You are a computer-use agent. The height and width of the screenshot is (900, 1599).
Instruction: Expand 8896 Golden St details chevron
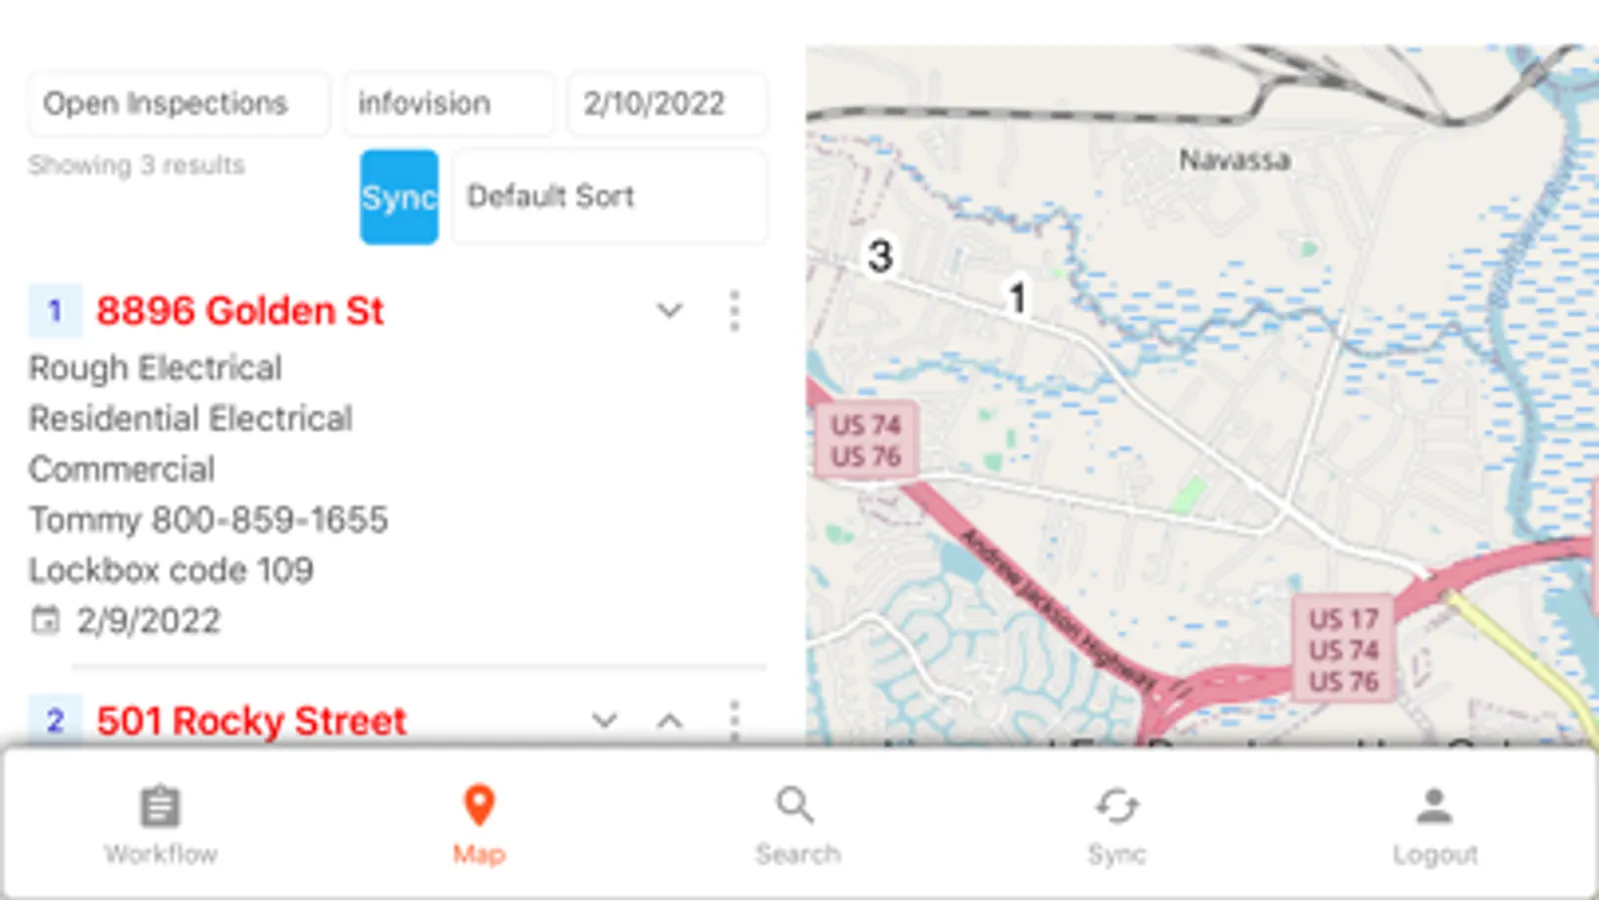point(670,311)
